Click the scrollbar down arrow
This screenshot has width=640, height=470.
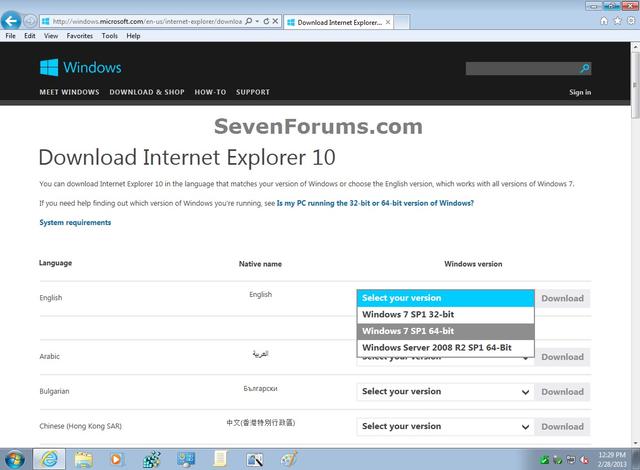tap(635, 443)
